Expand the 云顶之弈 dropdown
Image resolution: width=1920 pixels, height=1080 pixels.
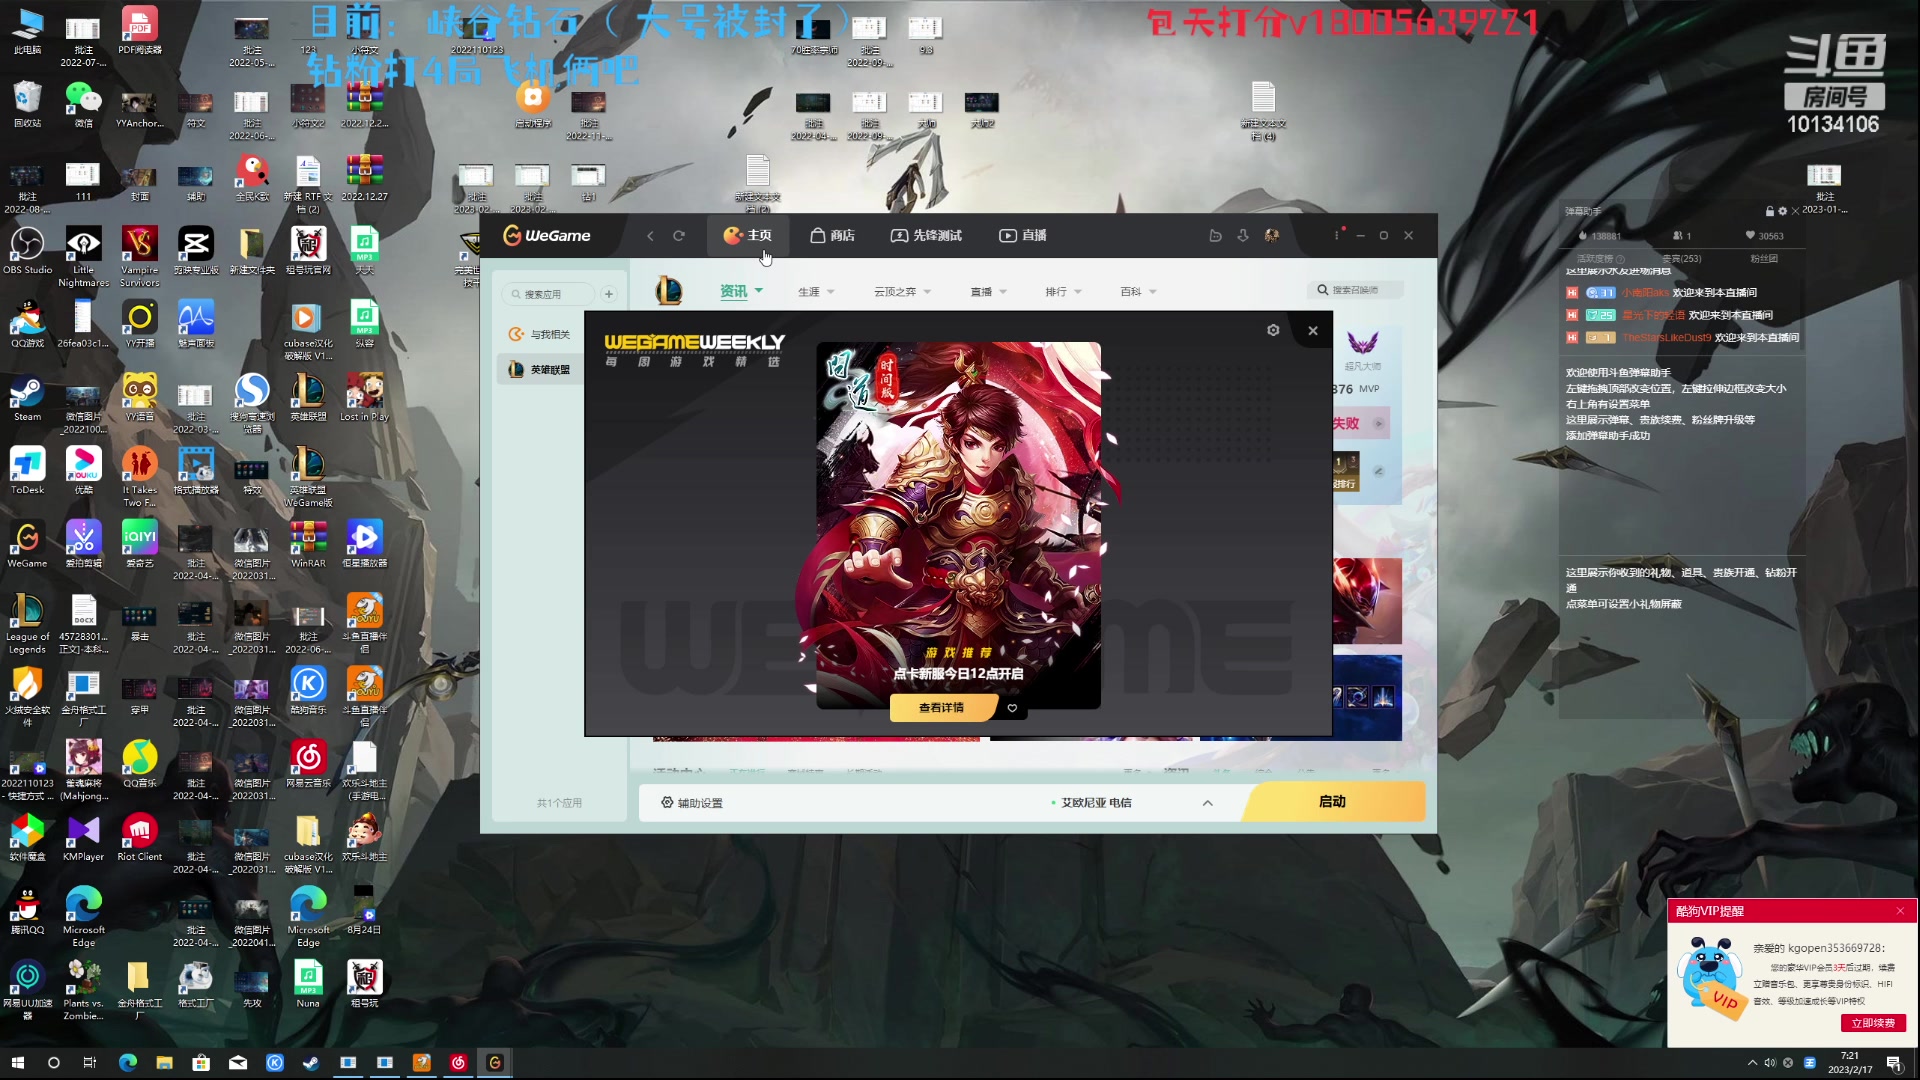click(x=902, y=292)
